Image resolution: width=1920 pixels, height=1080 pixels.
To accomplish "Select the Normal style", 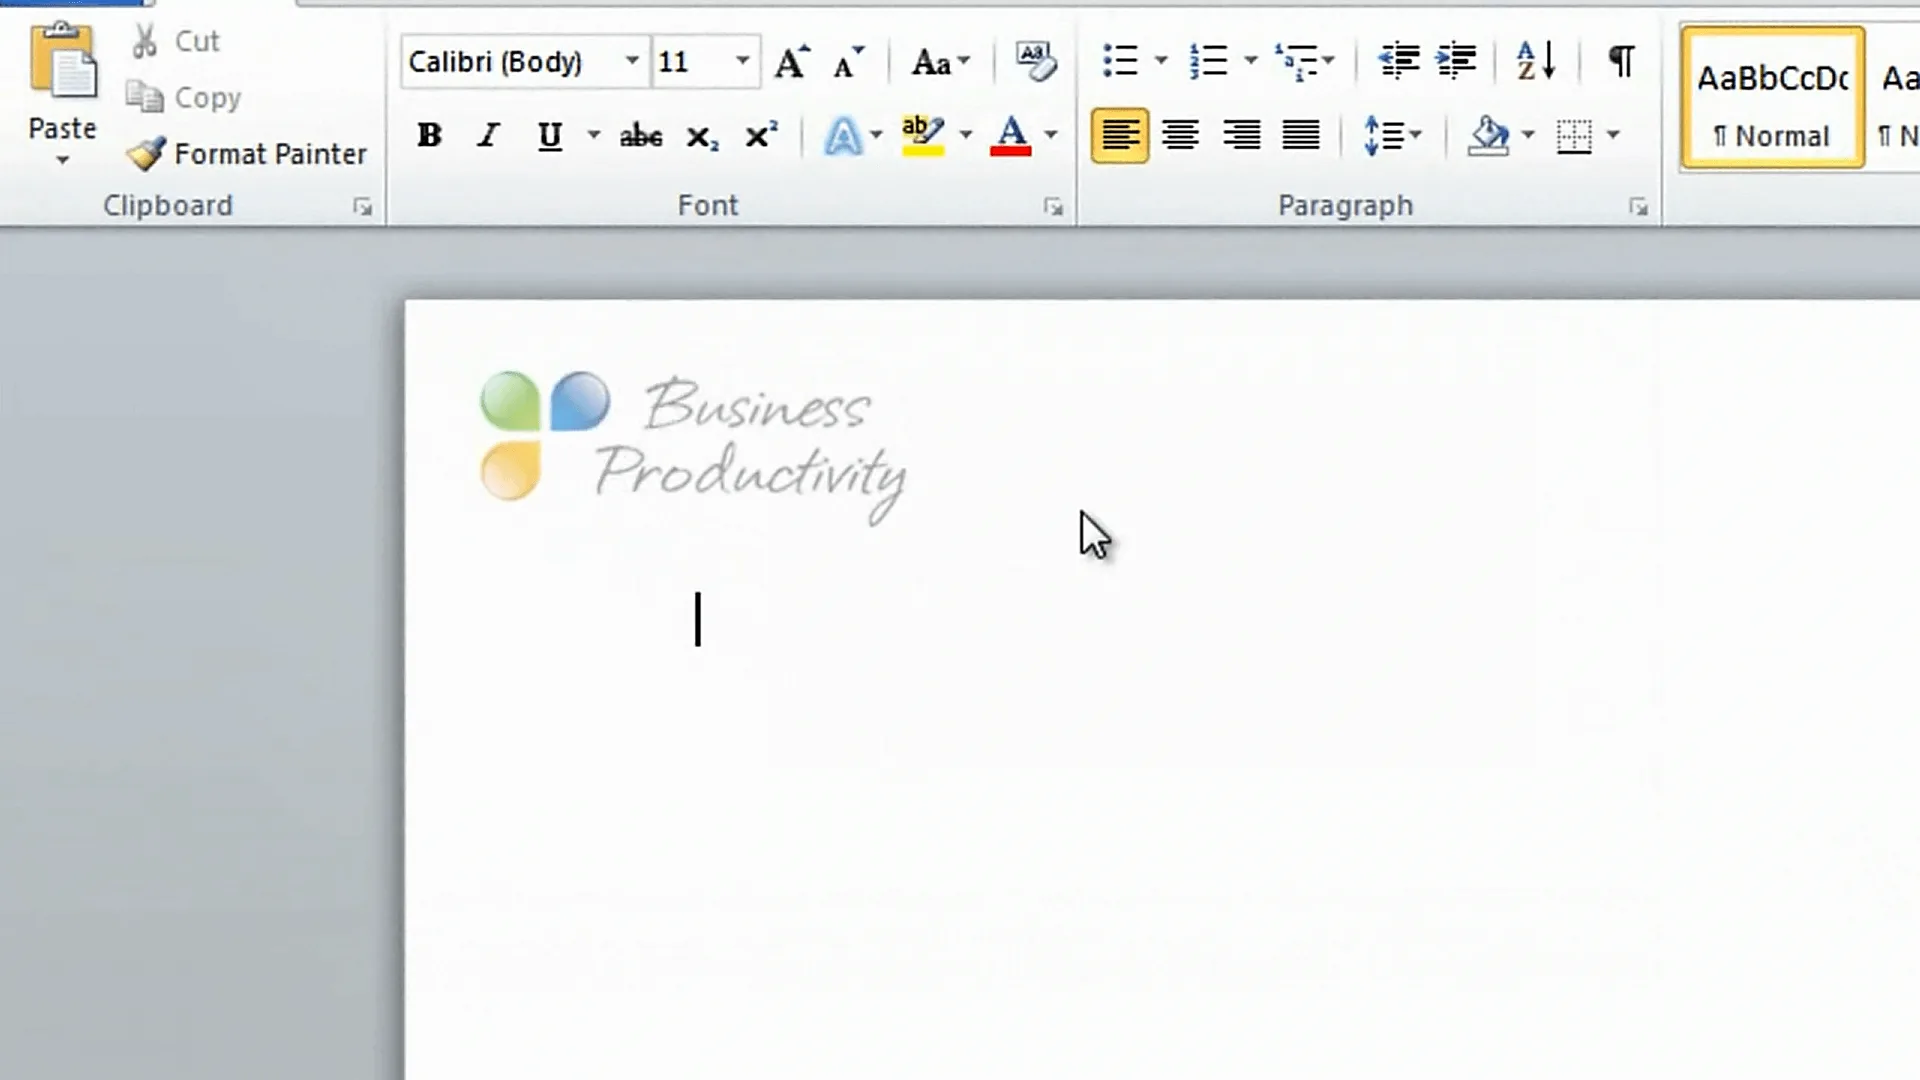I will pos(1772,98).
